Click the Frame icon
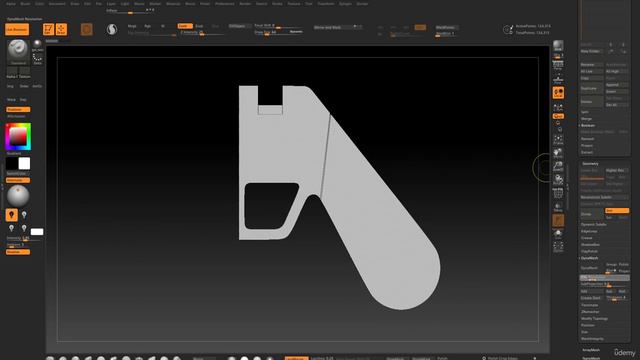Screen dimensions: 640x360 (x=558, y=140)
